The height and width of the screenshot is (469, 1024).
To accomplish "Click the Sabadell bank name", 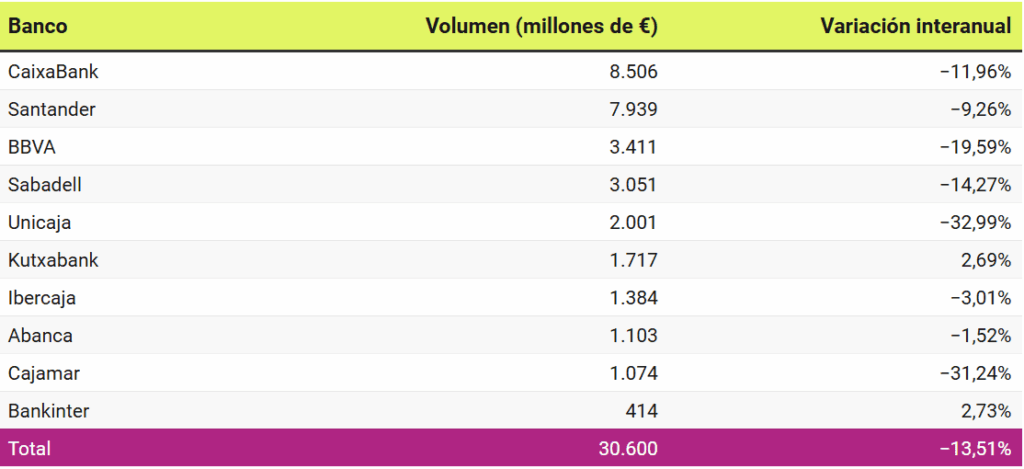I will point(46,185).
